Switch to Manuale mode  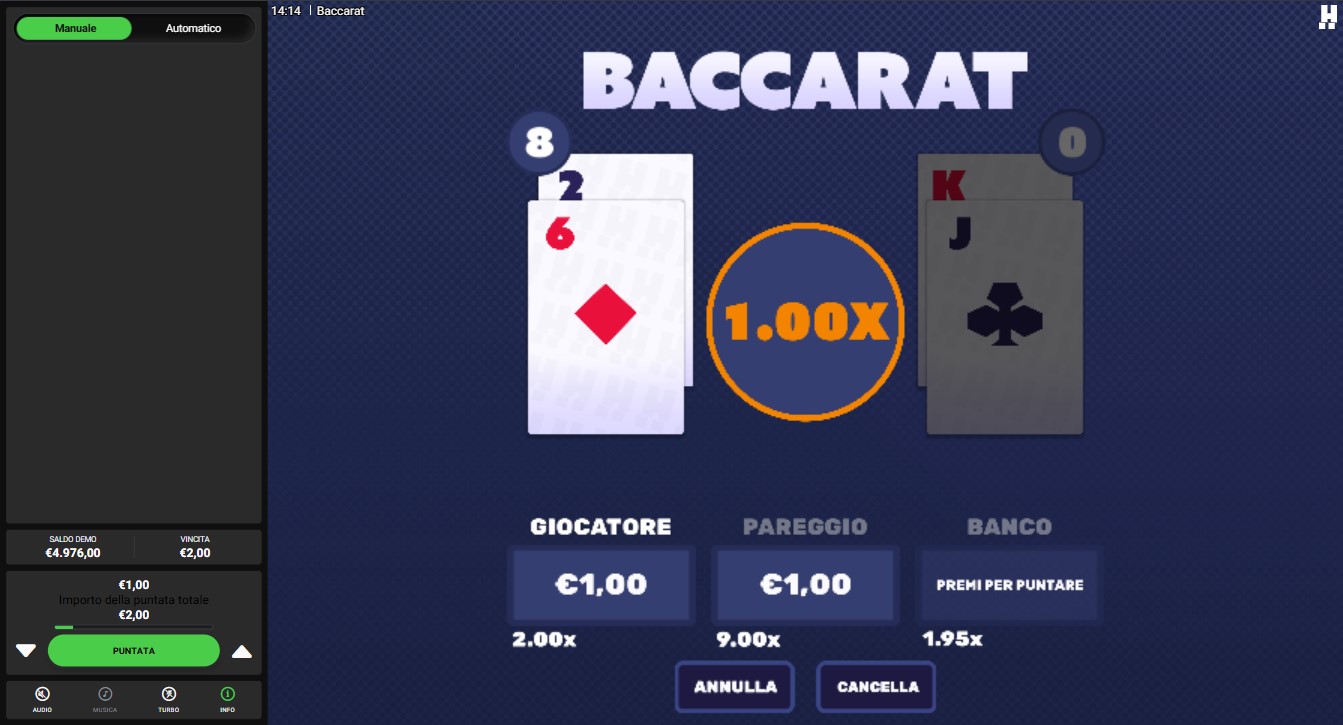(75, 28)
